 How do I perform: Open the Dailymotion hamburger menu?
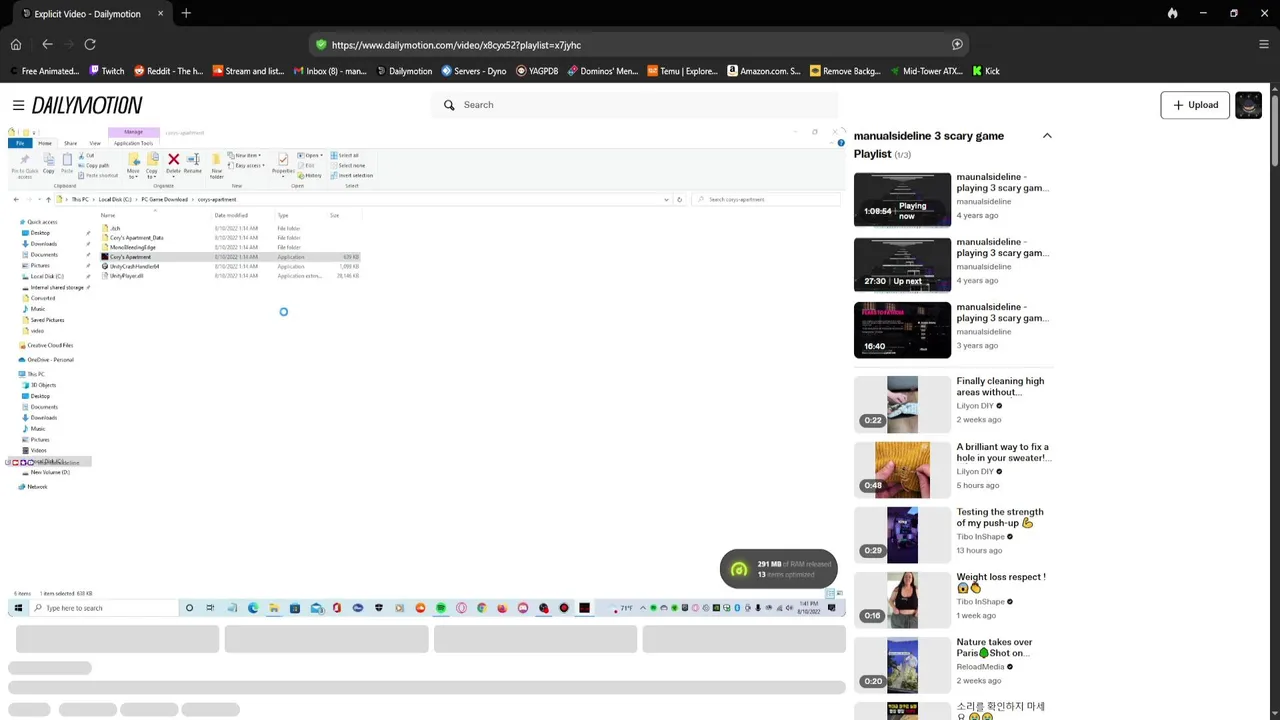18,105
